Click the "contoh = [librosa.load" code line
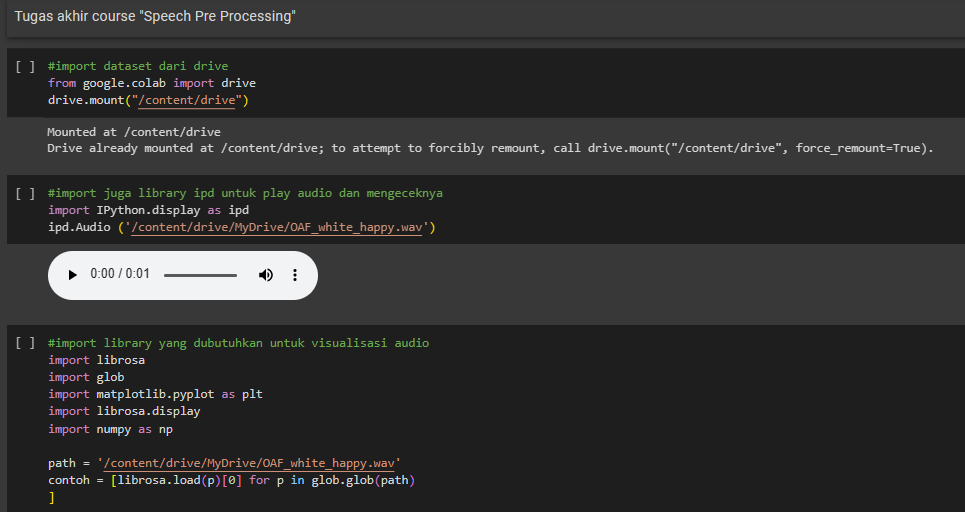The width and height of the screenshot is (965, 512). point(230,480)
